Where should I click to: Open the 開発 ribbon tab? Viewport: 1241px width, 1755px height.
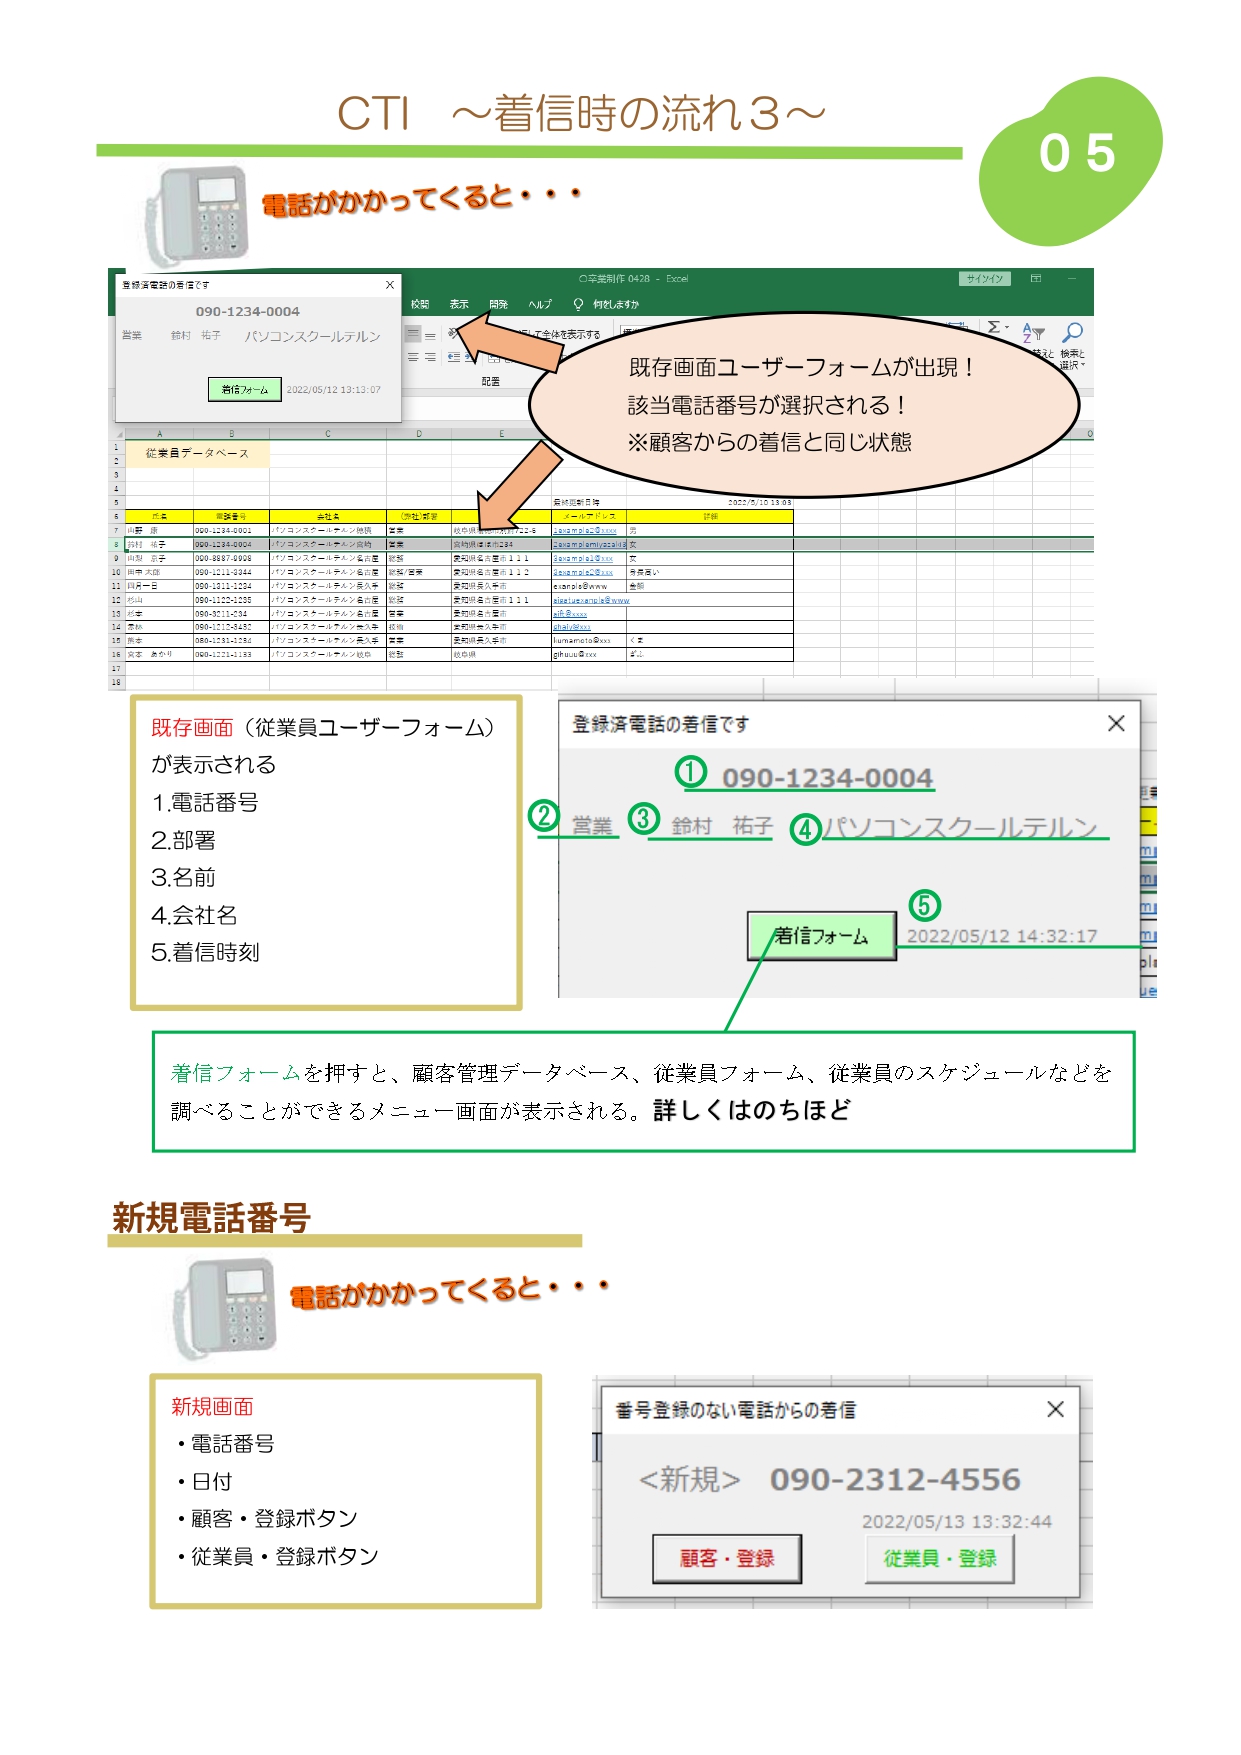tap(499, 304)
